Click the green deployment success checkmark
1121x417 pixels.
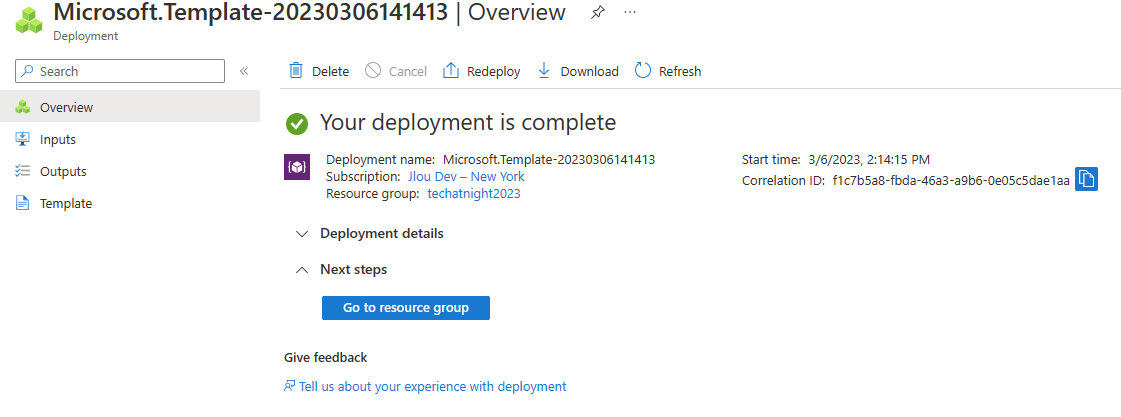(297, 124)
